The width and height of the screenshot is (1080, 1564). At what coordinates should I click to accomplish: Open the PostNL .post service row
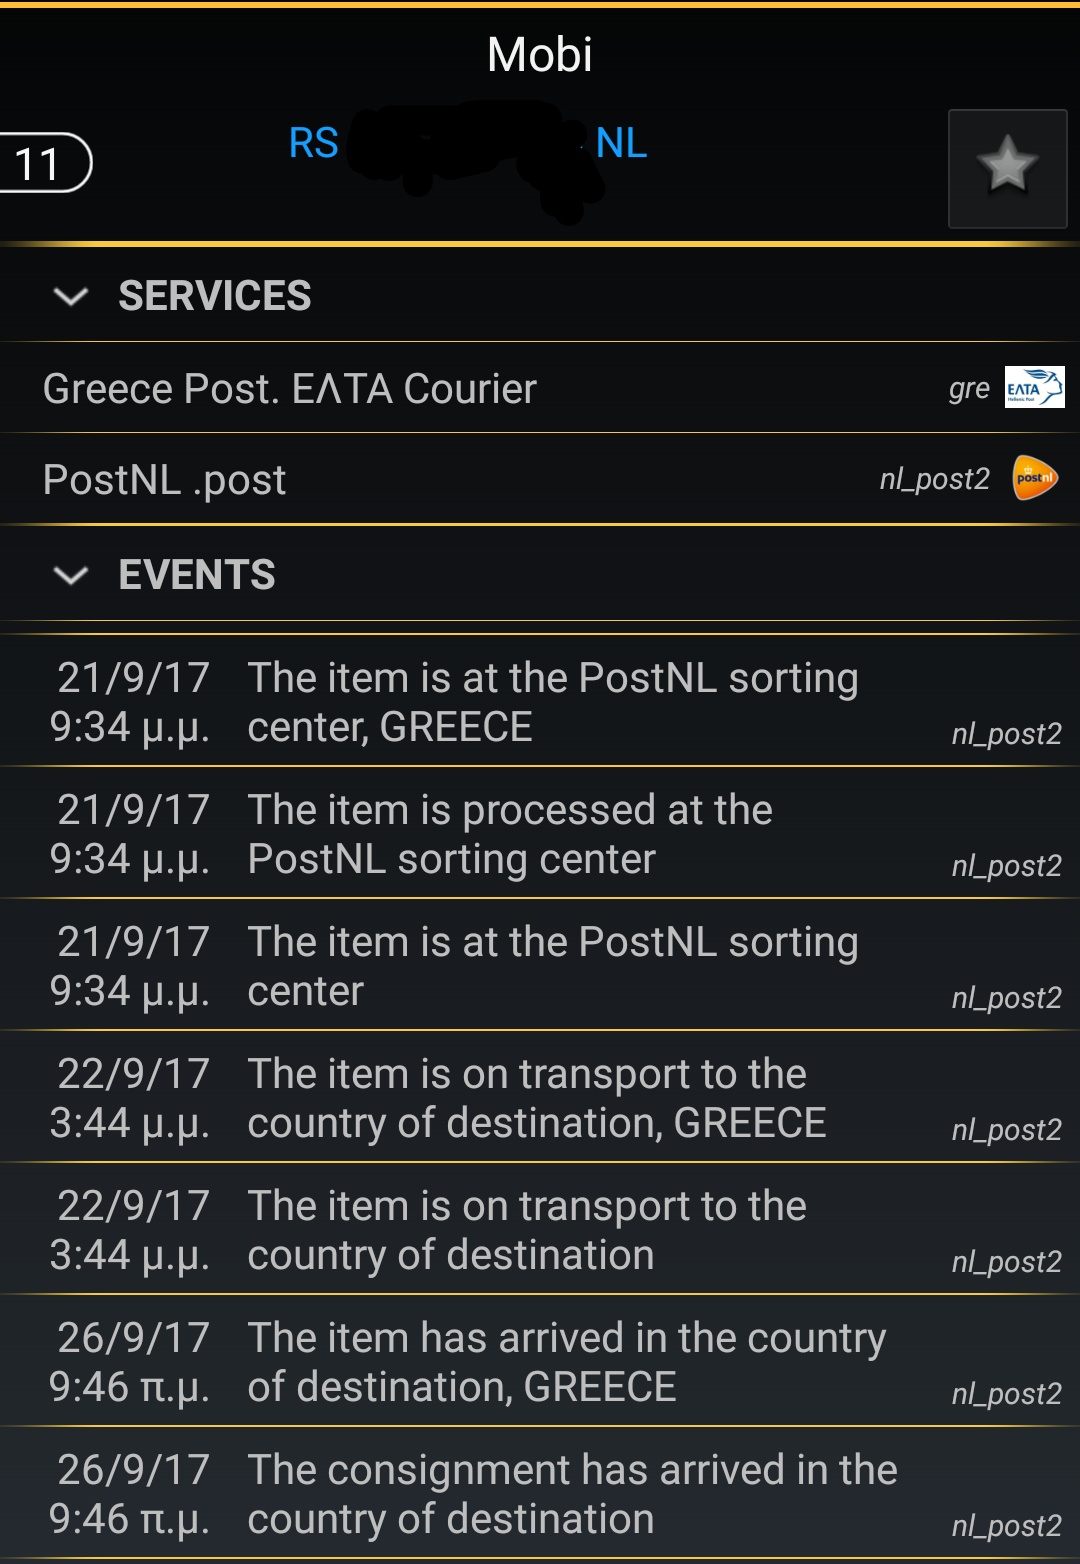pyautogui.click(x=165, y=480)
